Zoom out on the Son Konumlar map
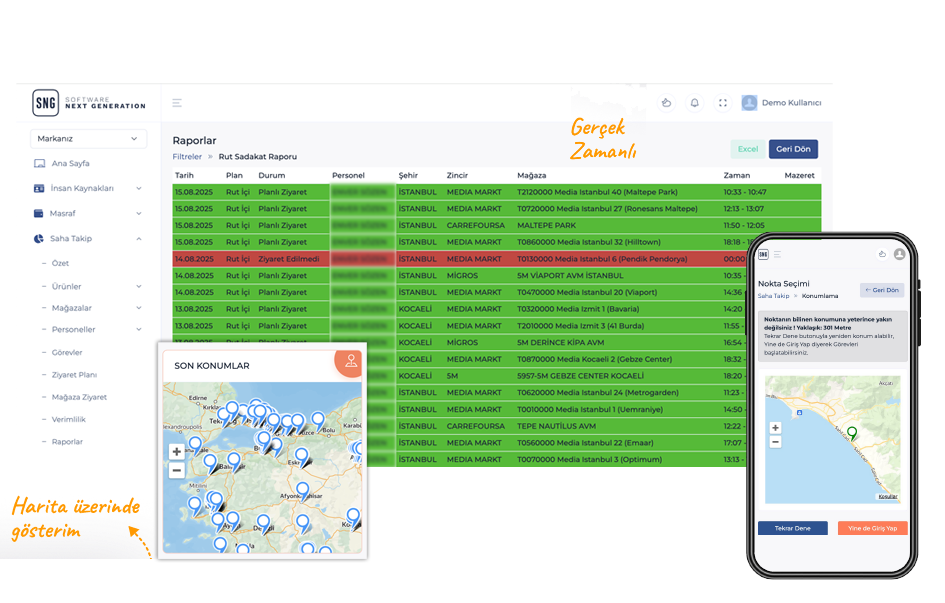Image resolution: width=945 pixels, height=603 pixels. [177, 470]
